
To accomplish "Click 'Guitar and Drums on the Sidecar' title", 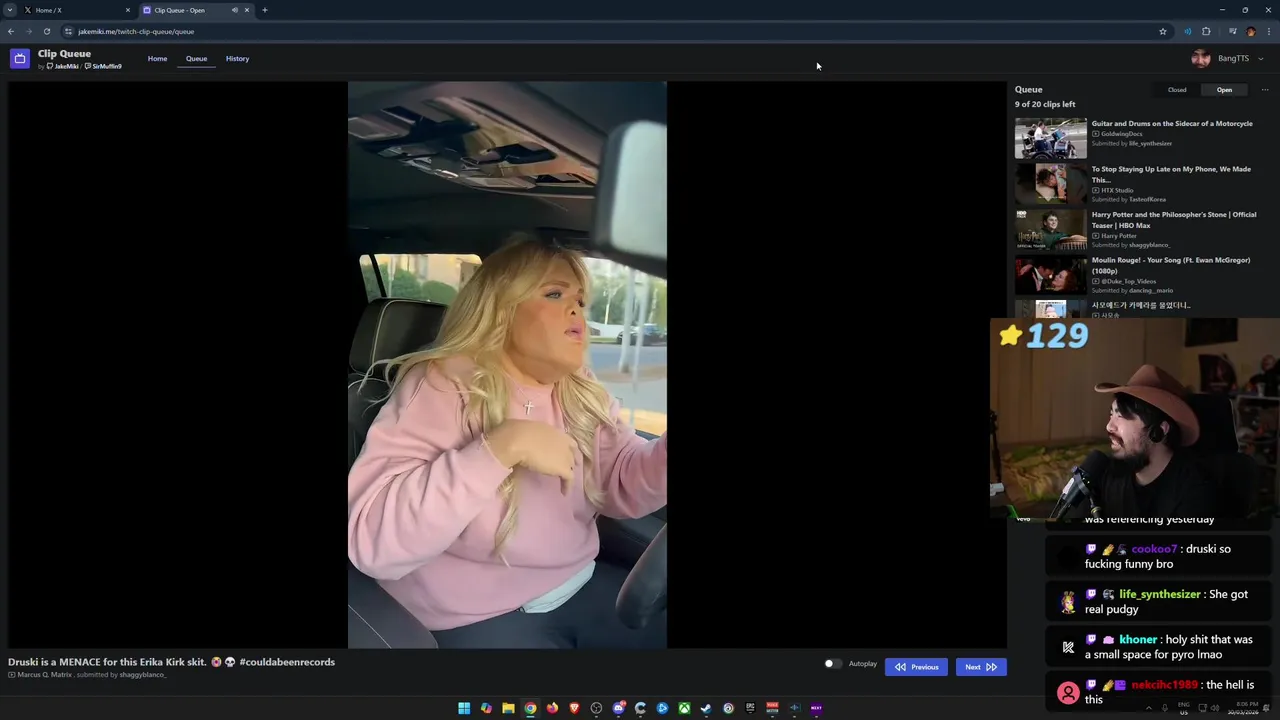I will (1172, 124).
